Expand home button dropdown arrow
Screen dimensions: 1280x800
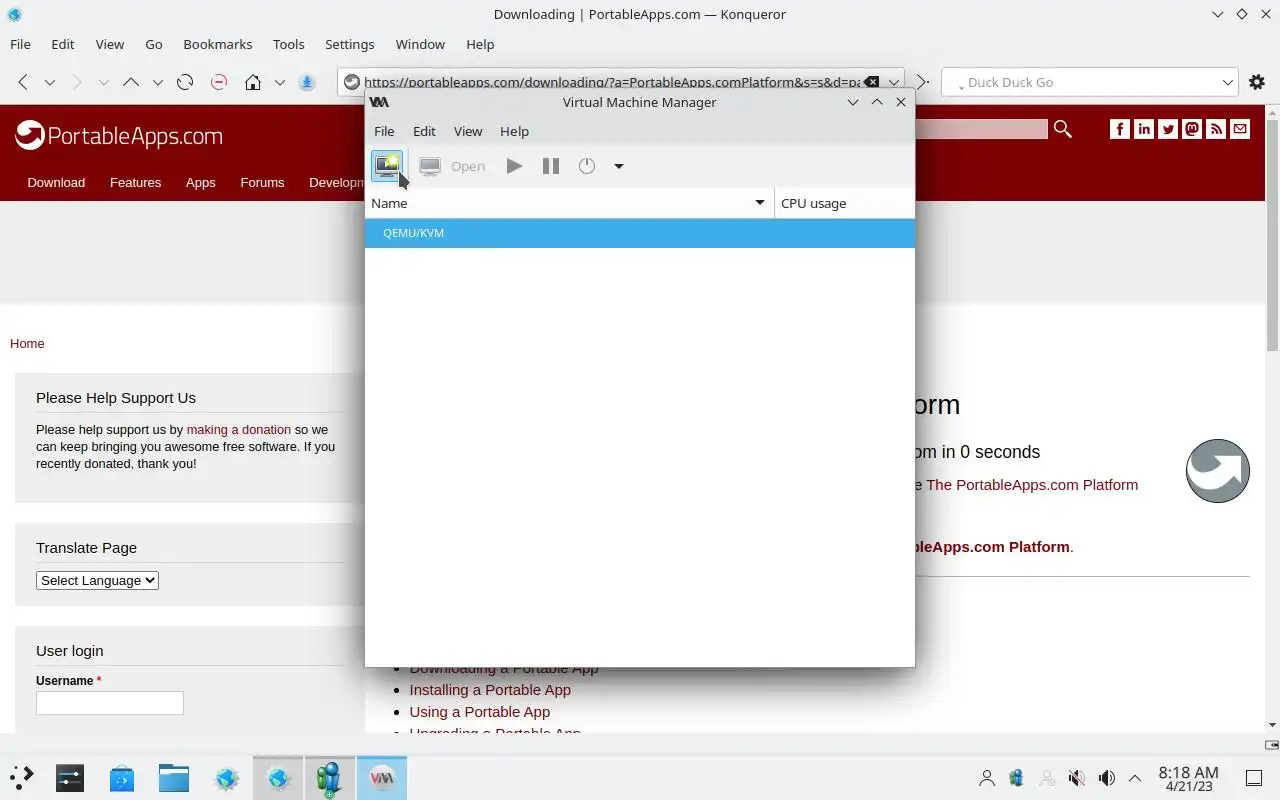pyautogui.click(x=280, y=82)
